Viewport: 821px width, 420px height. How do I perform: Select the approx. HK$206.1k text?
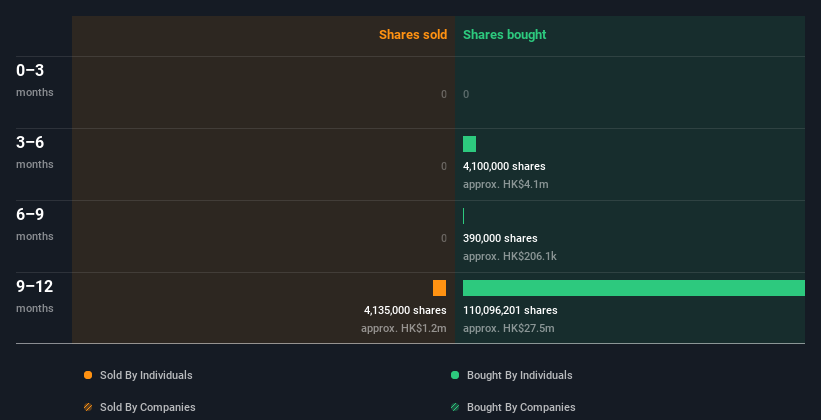coord(510,257)
